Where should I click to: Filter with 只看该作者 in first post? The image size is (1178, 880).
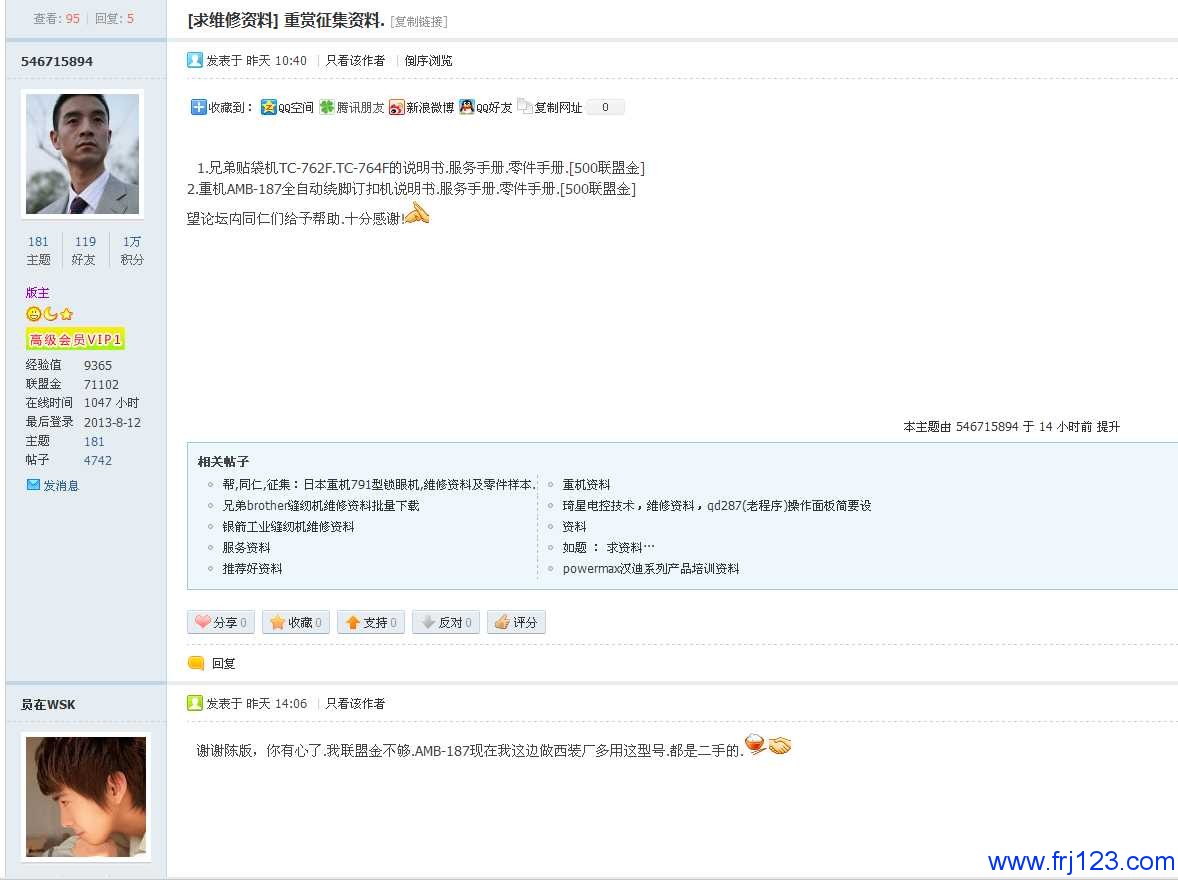pos(355,61)
